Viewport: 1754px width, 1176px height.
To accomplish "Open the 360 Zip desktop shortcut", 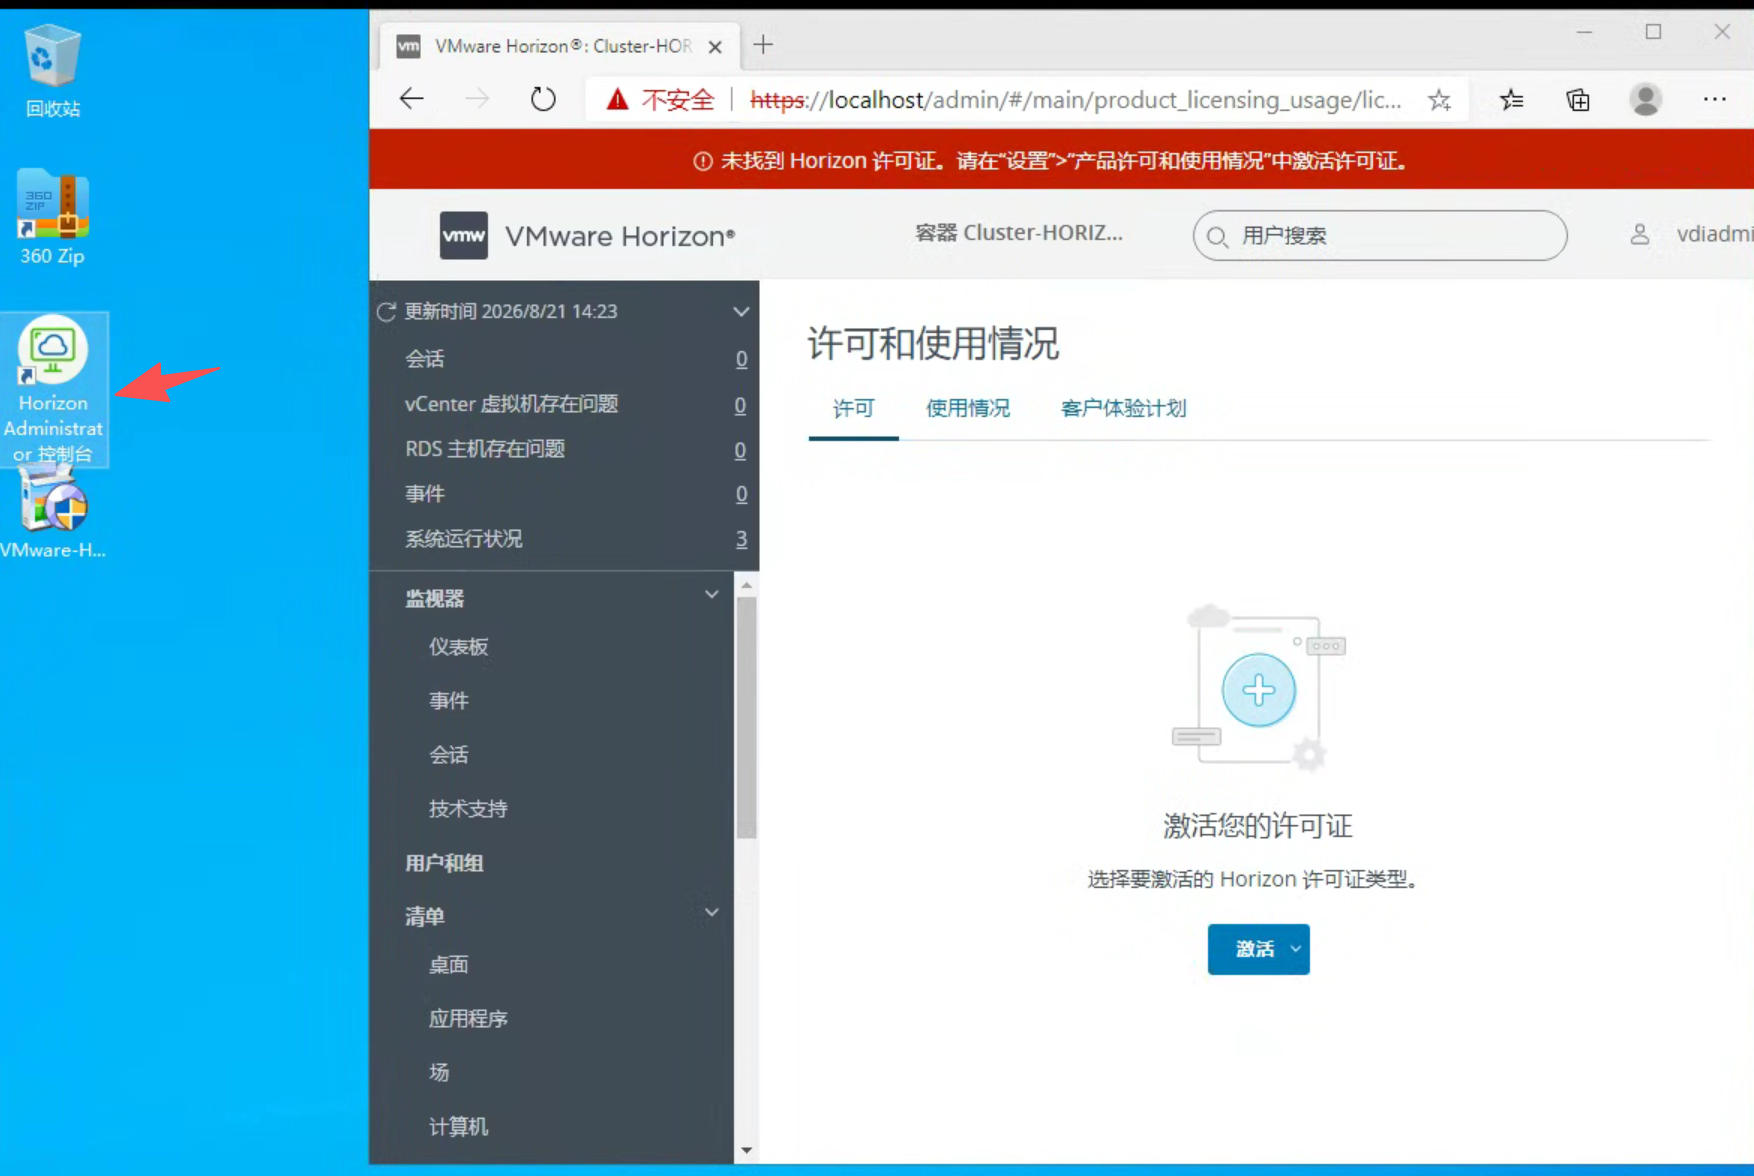I will click(52, 217).
